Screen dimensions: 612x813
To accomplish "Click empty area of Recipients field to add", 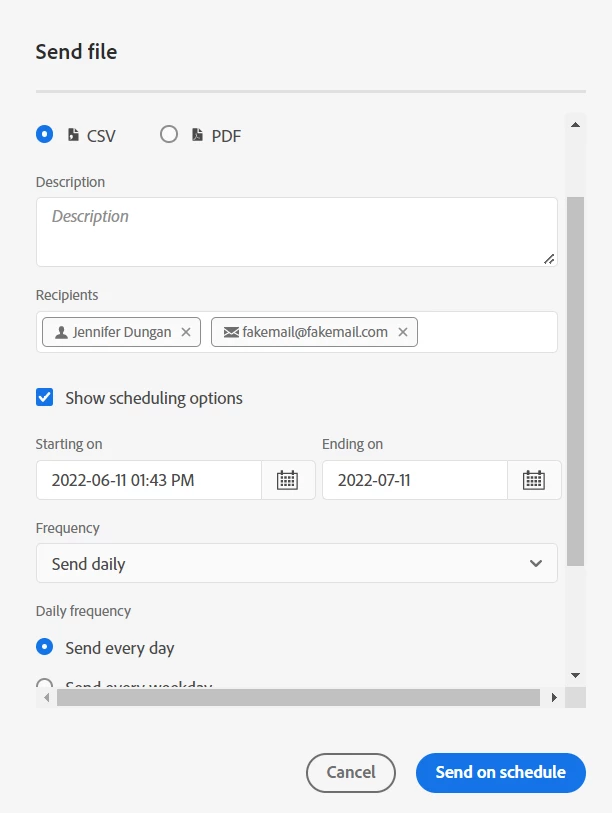I will (x=486, y=332).
